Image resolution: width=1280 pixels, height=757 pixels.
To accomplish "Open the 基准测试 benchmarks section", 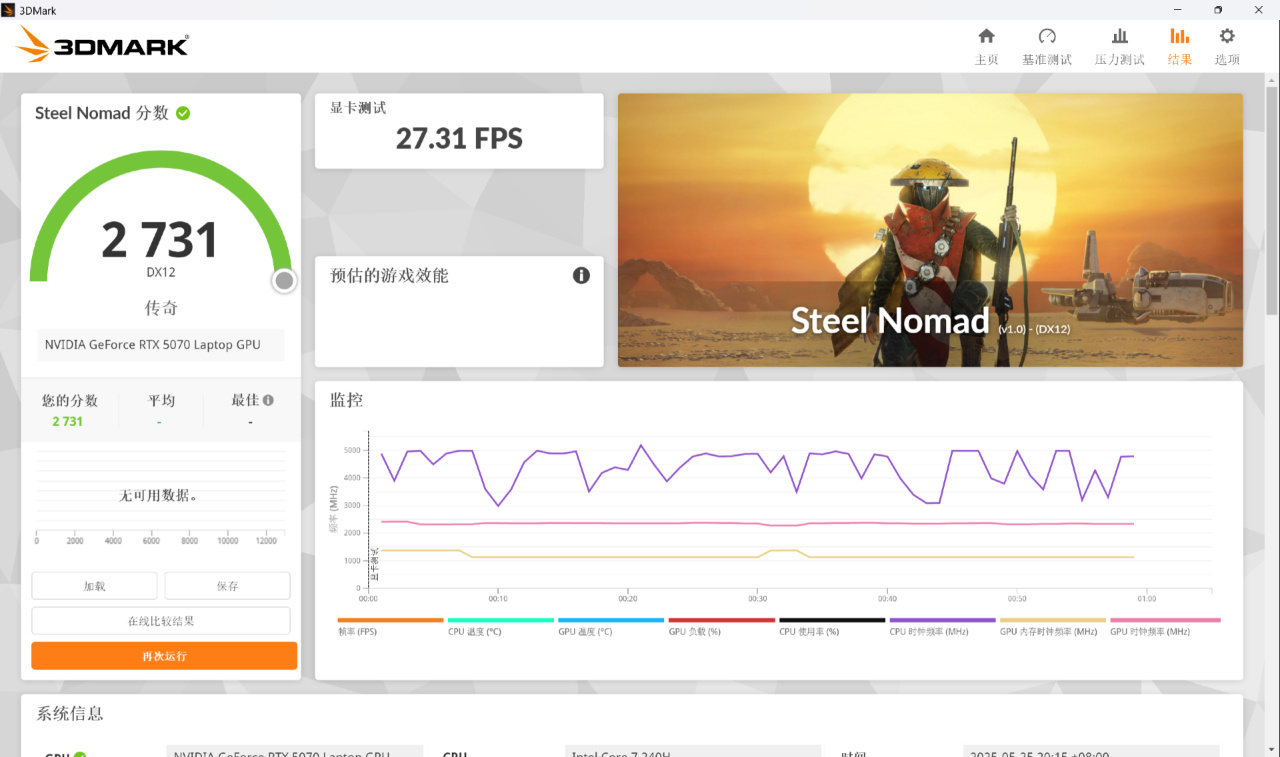I will (1046, 46).
